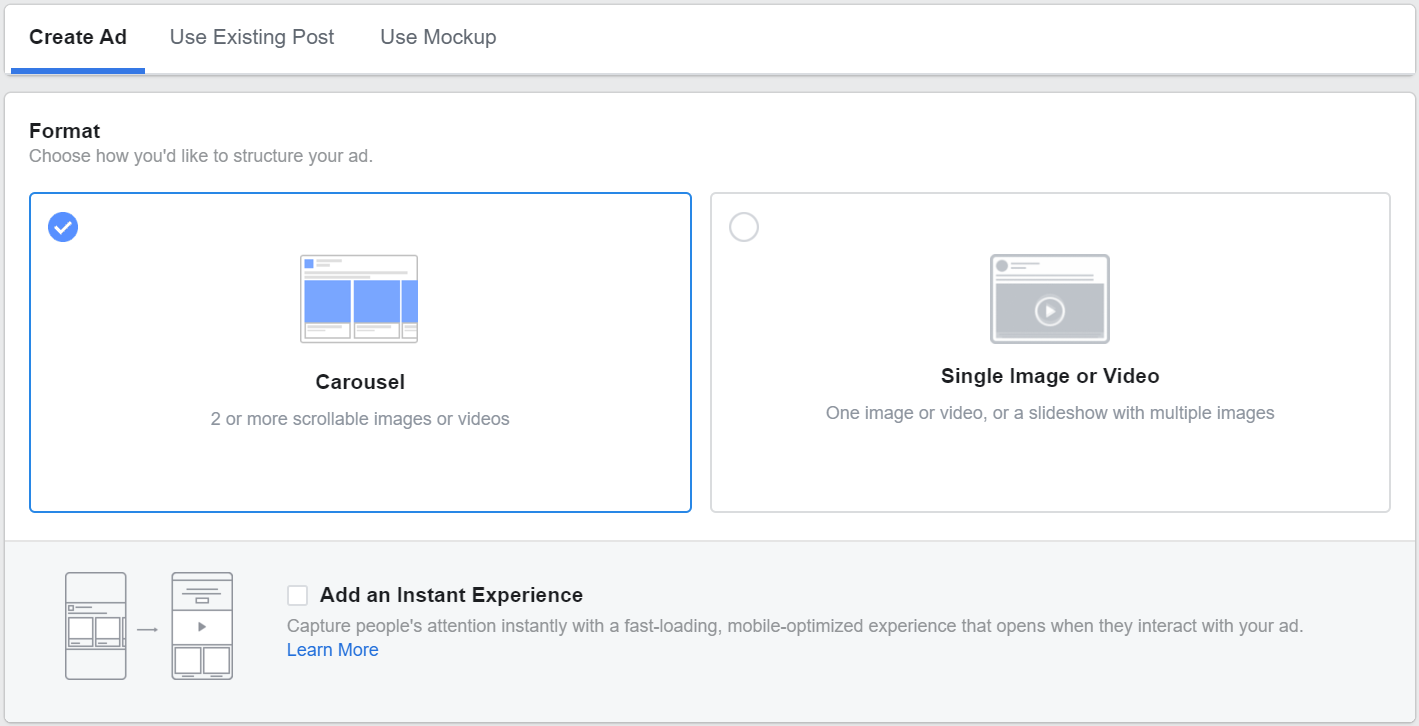This screenshot has height=726, width=1419.
Task: Click '2 or more scrollable images or videos' text
Action: pos(360,419)
